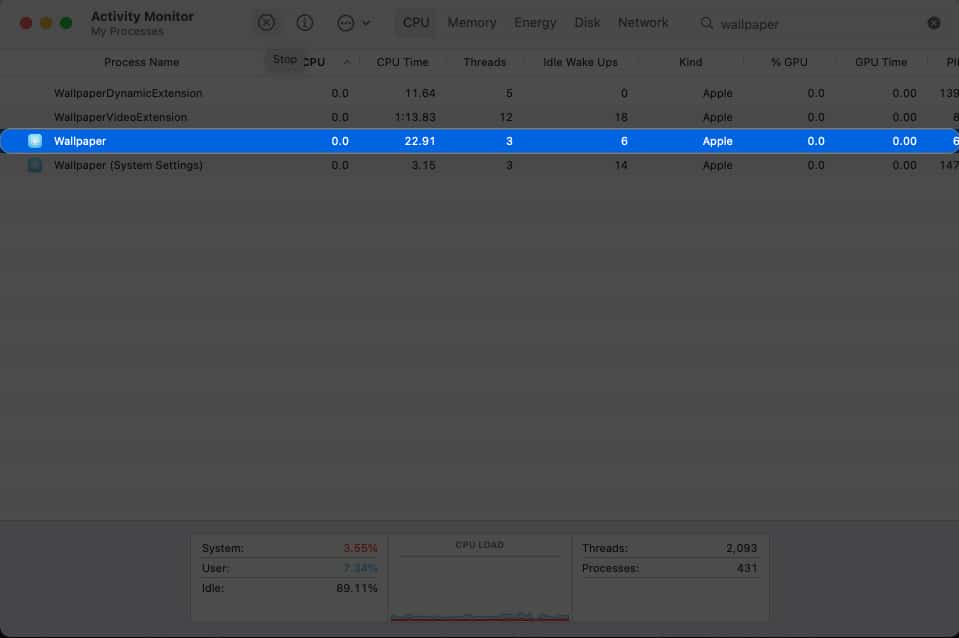Click the search magnifier icon
The image size is (959, 638).
click(x=706, y=23)
